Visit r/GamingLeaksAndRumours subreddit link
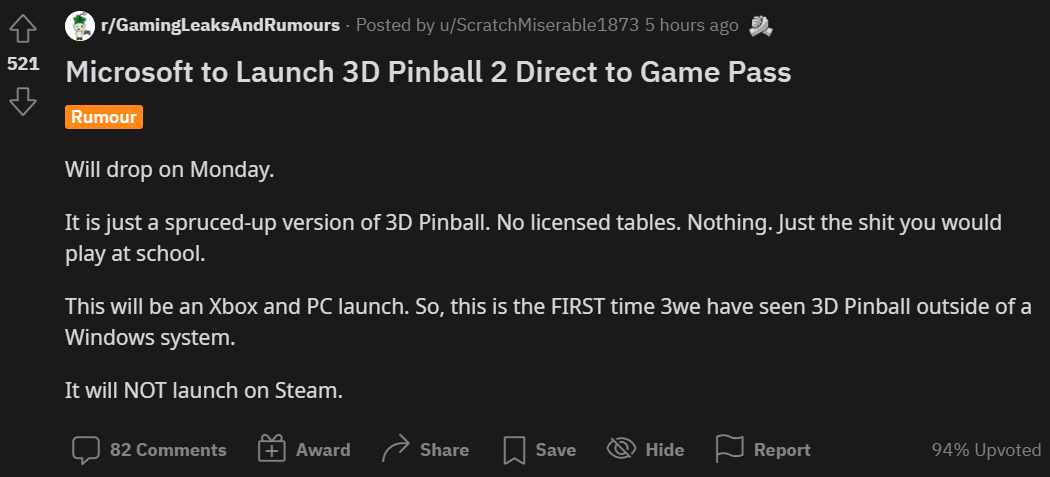 point(220,26)
